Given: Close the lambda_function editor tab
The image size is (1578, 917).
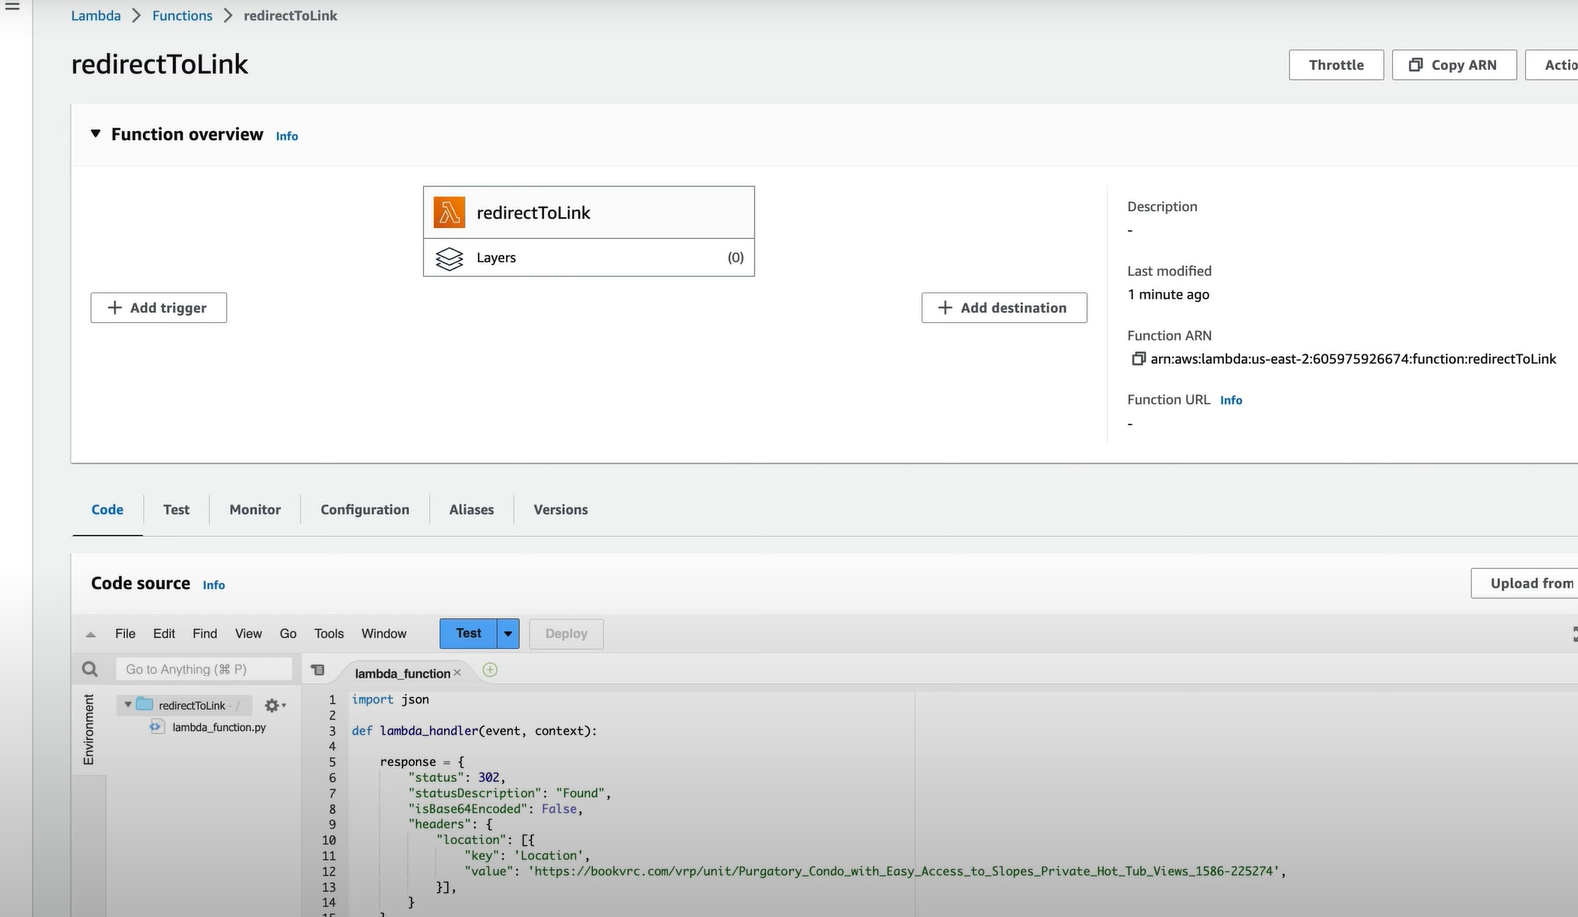Looking at the screenshot, I should (457, 673).
